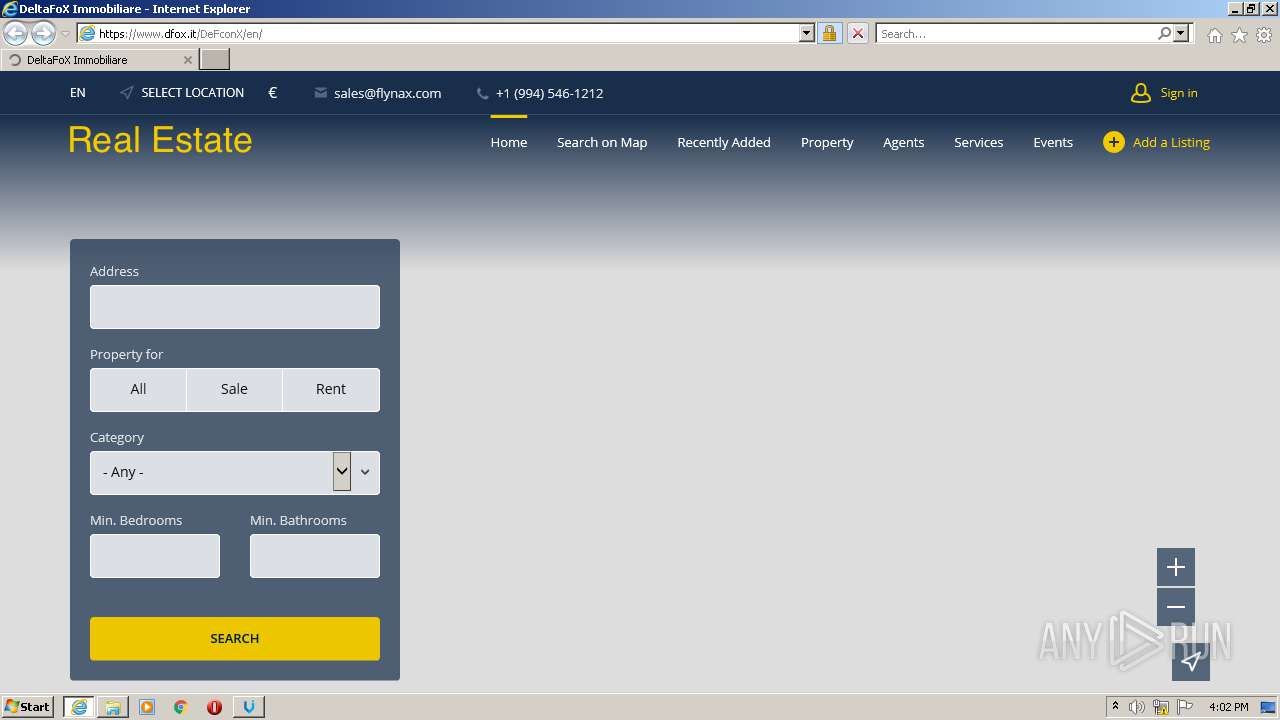Click the +1 (994) 546-1212 phone number
1280x720 pixels.
[549, 93]
